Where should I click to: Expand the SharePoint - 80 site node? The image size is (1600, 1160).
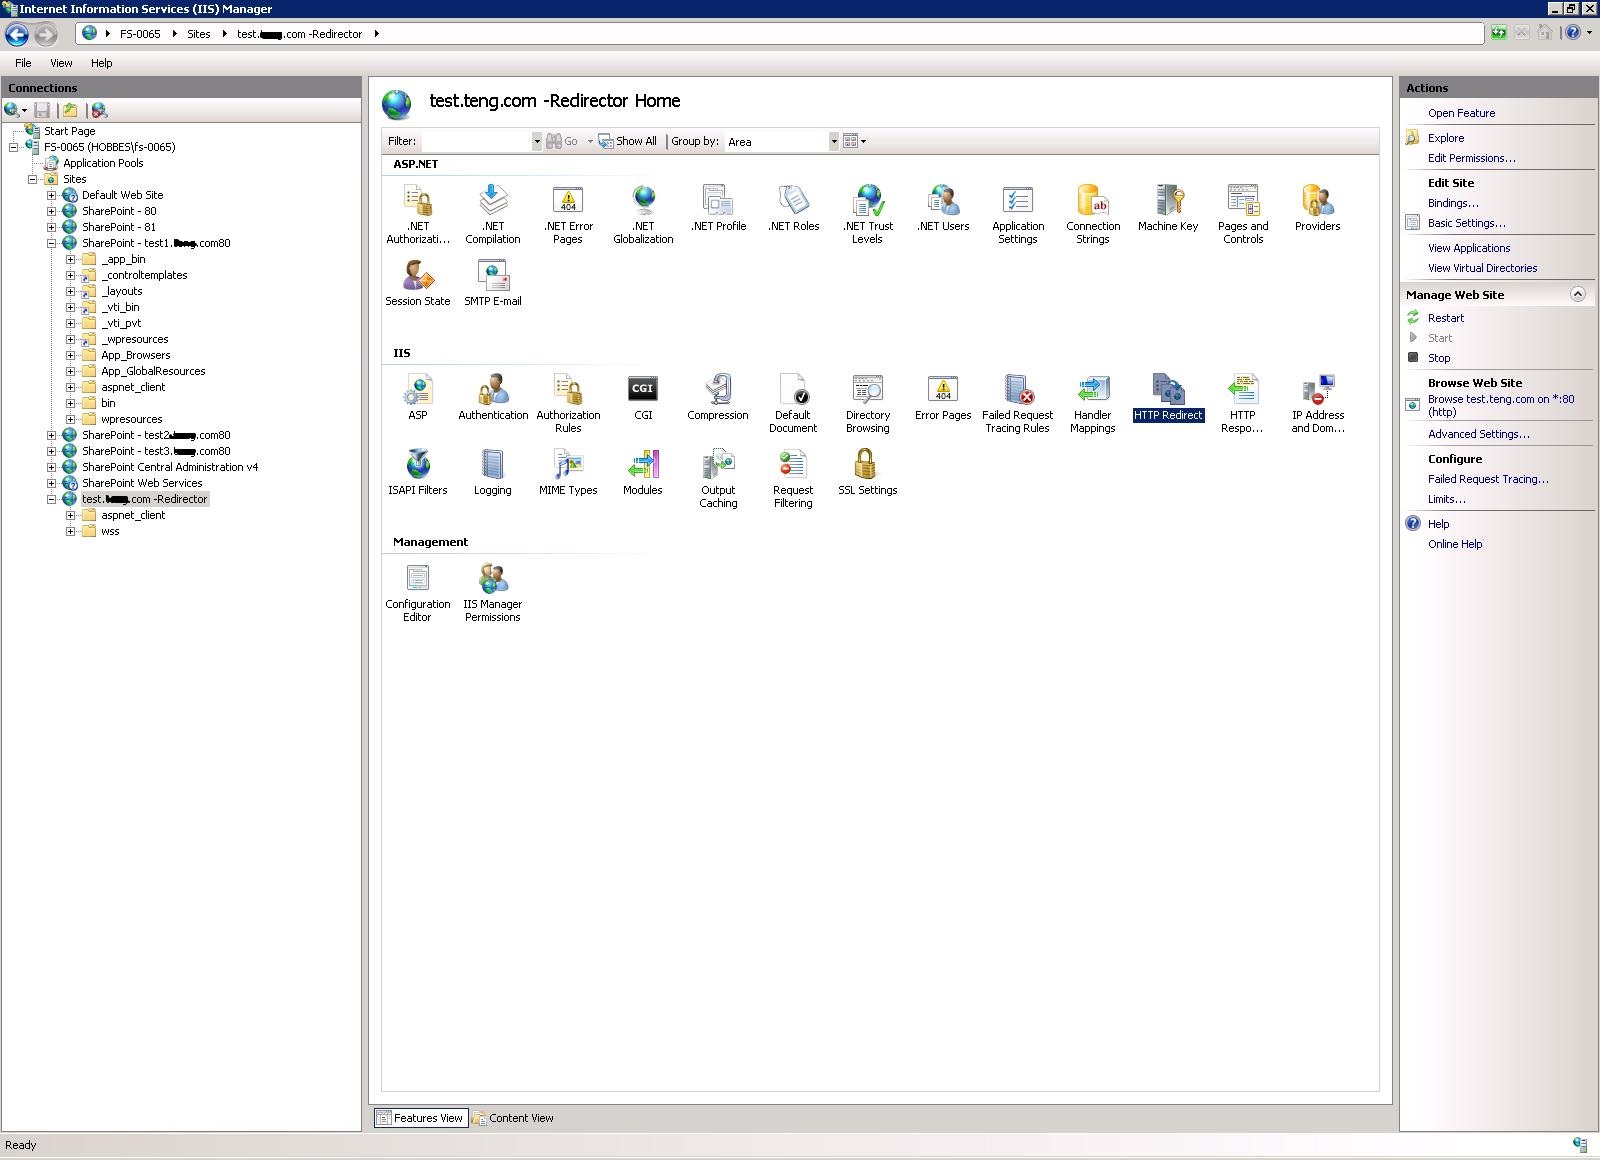click(52, 211)
